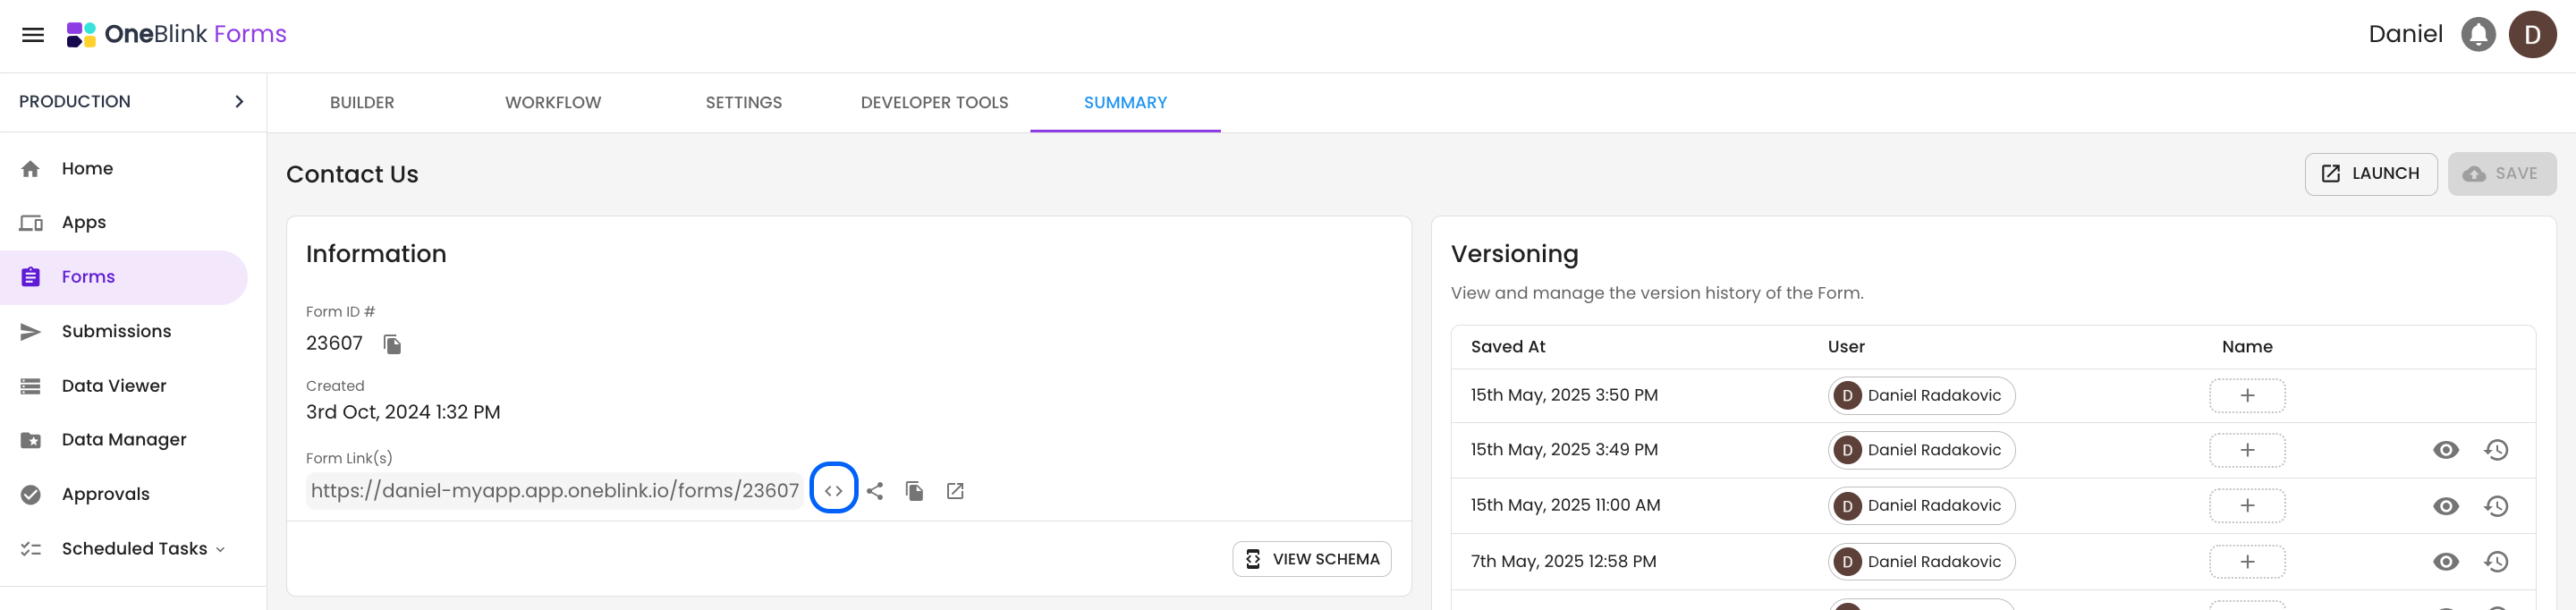2576x610 pixels.
Task: Add a name to the 7th May 12:58 PM version
Action: [2247, 562]
